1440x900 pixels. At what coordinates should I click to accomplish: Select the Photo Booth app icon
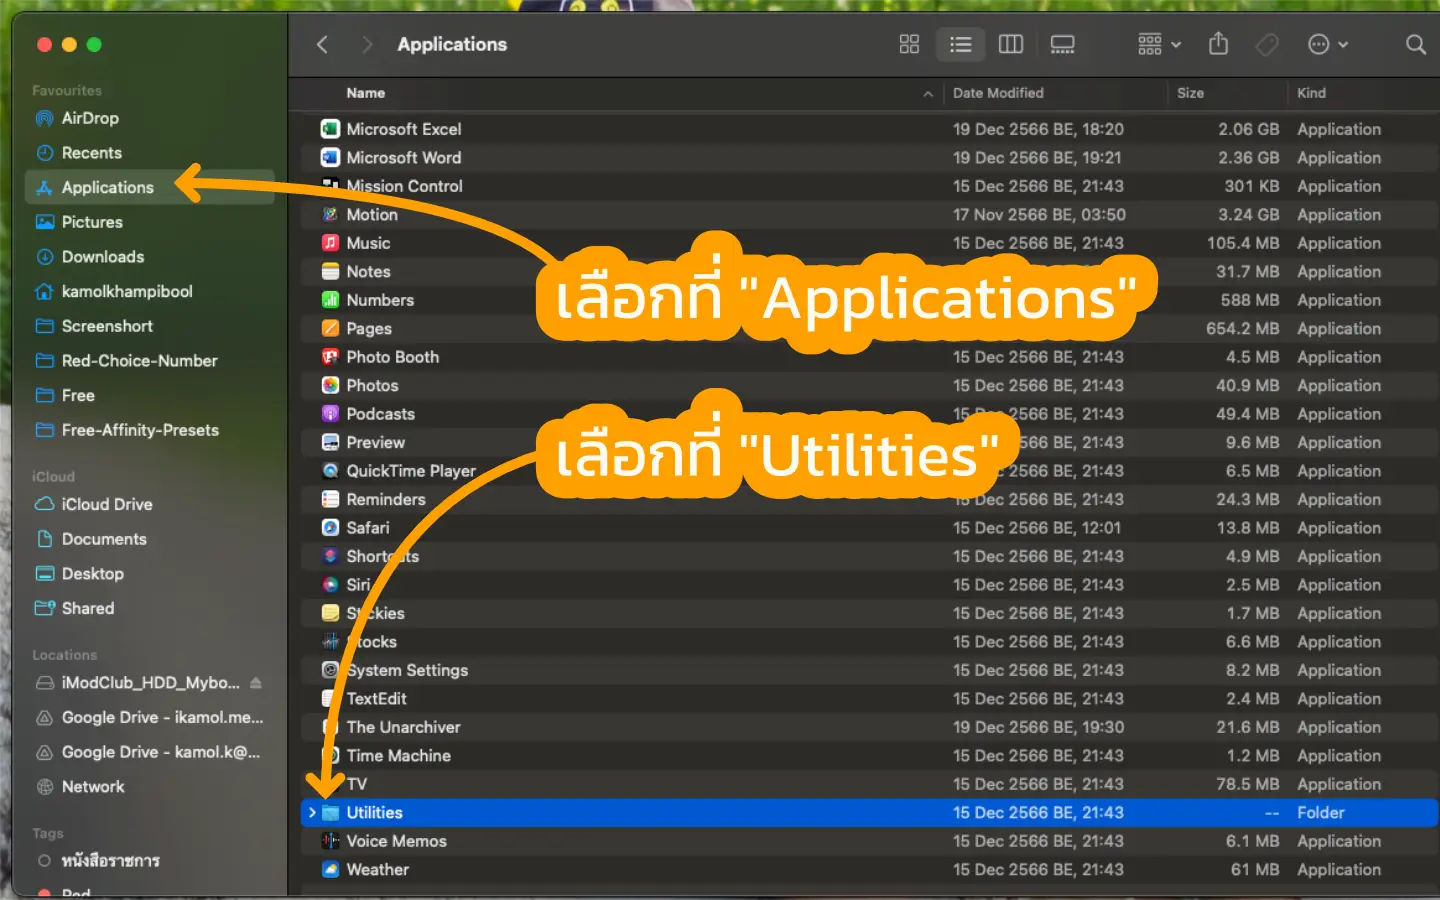330,357
